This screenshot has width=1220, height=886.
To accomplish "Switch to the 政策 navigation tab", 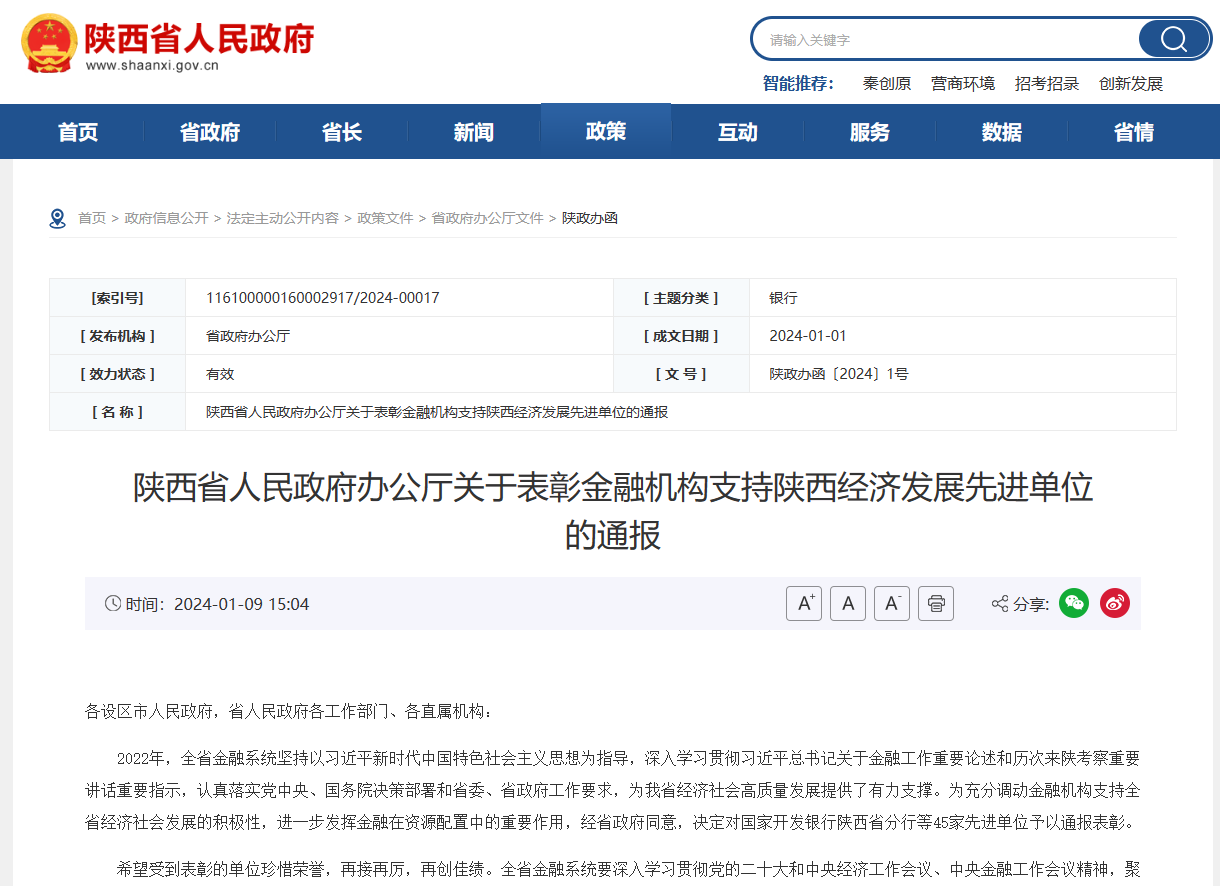I will click(x=605, y=131).
